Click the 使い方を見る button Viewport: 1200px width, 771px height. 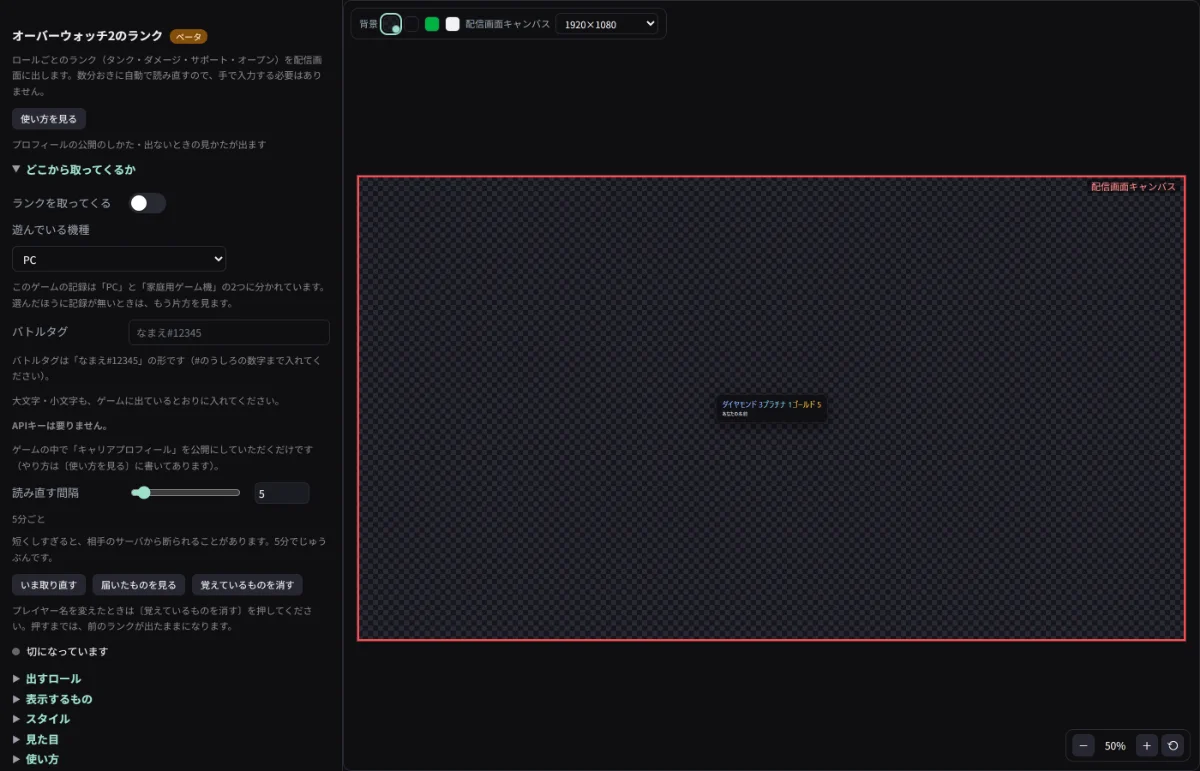pos(49,119)
